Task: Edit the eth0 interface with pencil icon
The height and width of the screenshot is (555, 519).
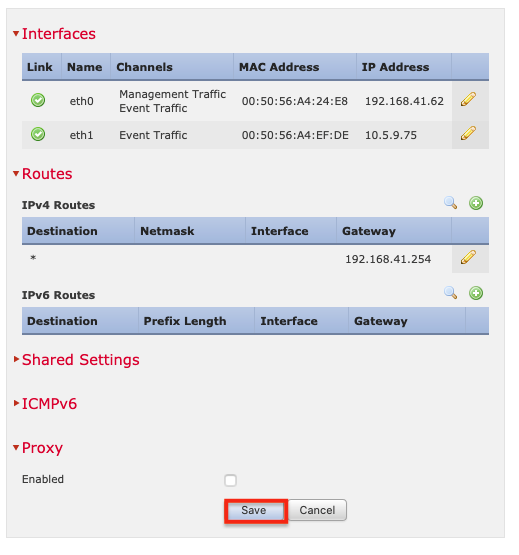Action: (468, 99)
